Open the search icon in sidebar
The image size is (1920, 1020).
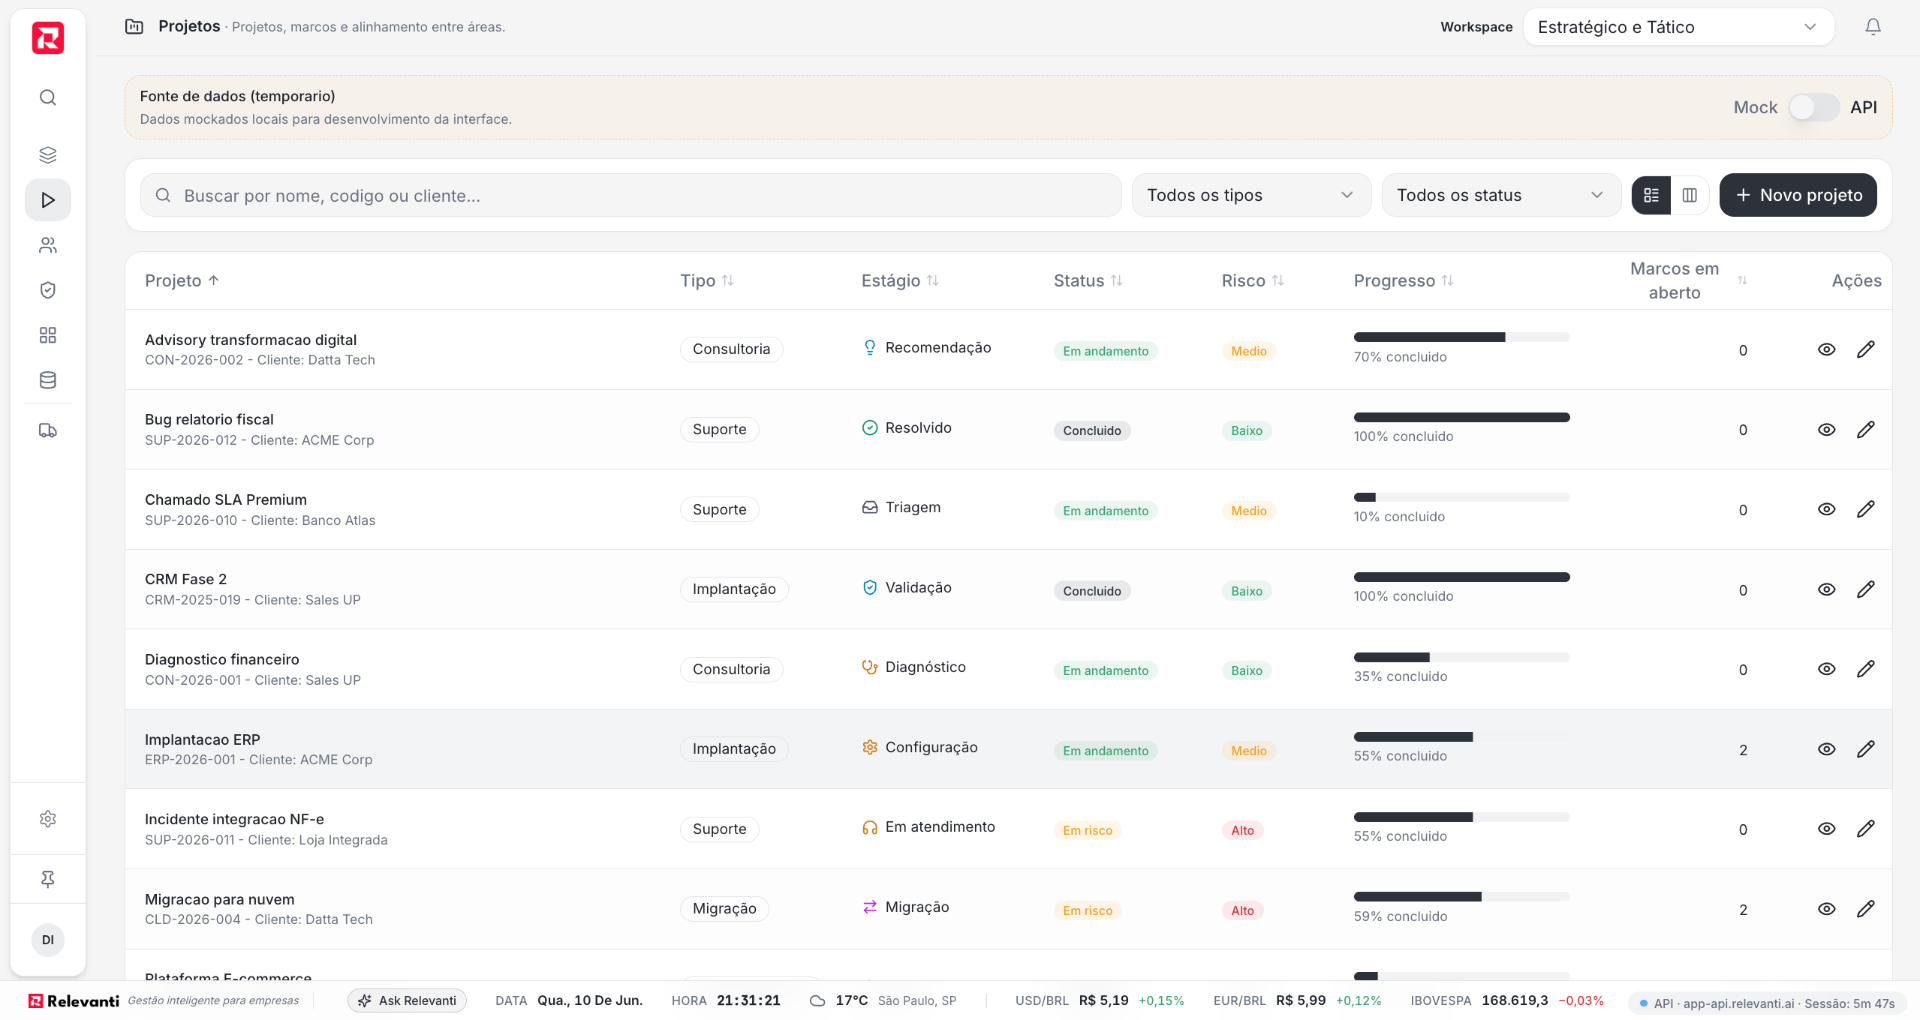tap(48, 97)
